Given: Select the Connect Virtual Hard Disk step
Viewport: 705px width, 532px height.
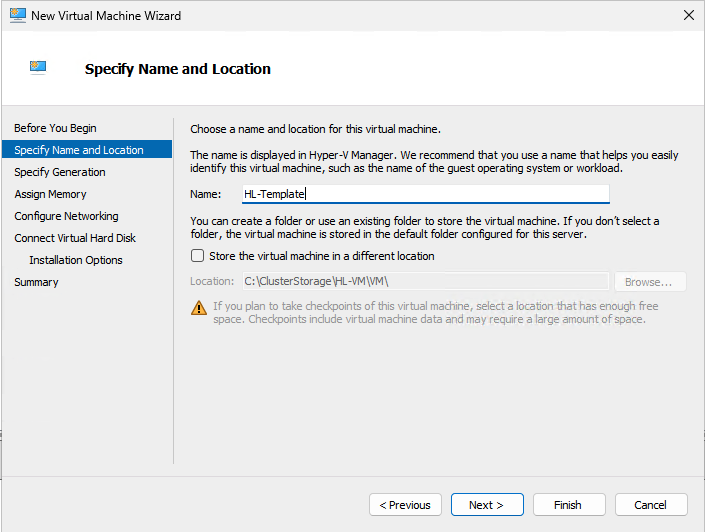Looking at the screenshot, I should [75, 238].
